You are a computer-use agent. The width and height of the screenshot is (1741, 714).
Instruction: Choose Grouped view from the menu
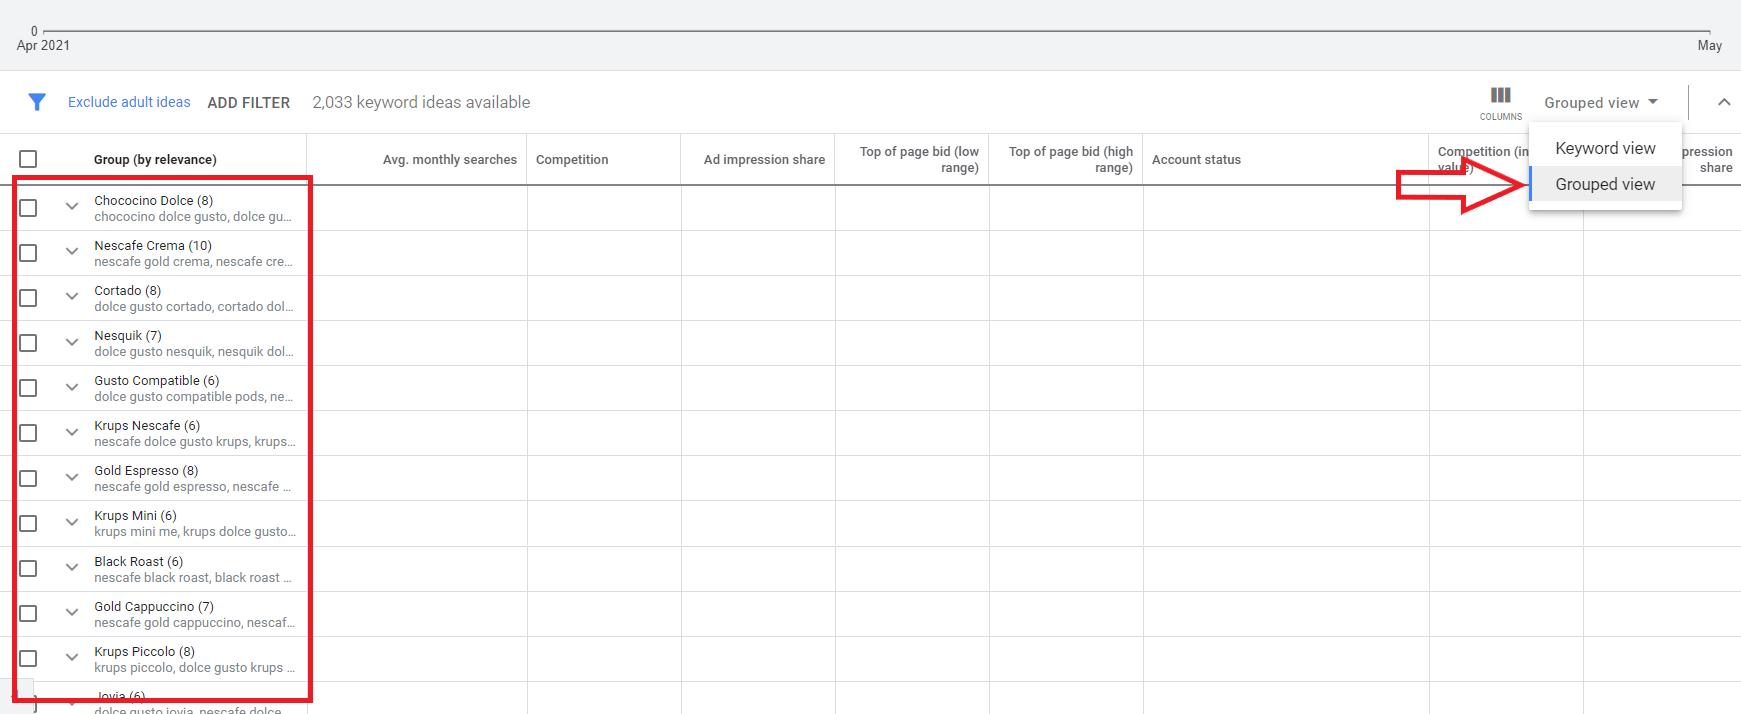click(x=1604, y=184)
